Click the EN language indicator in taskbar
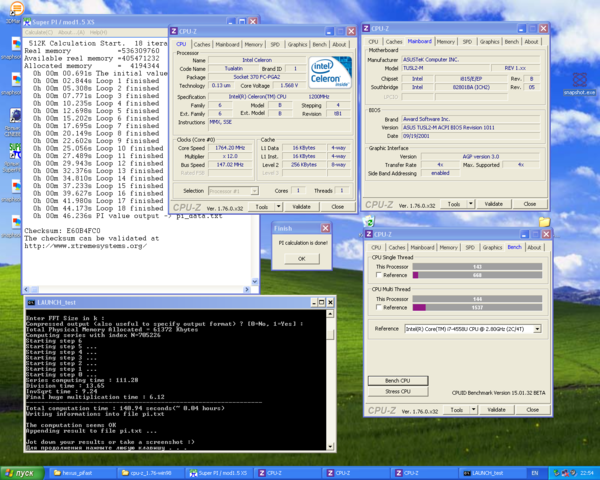The width and height of the screenshot is (600, 480). click(x=535, y=473)
